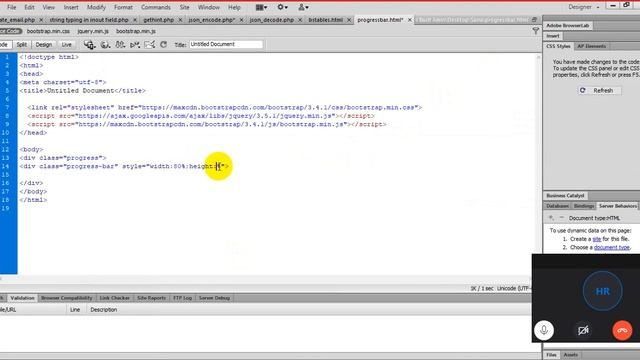Open the View menu
640x360 pixels.
pyautogui.click(x=49, y=7)
